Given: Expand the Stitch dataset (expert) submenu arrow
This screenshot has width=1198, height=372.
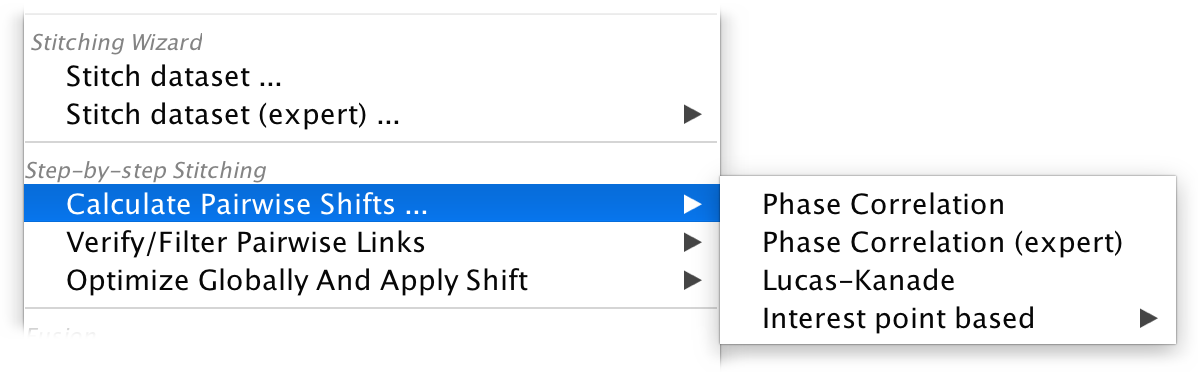Looking at the screenshot, I should tap(692, 115).
